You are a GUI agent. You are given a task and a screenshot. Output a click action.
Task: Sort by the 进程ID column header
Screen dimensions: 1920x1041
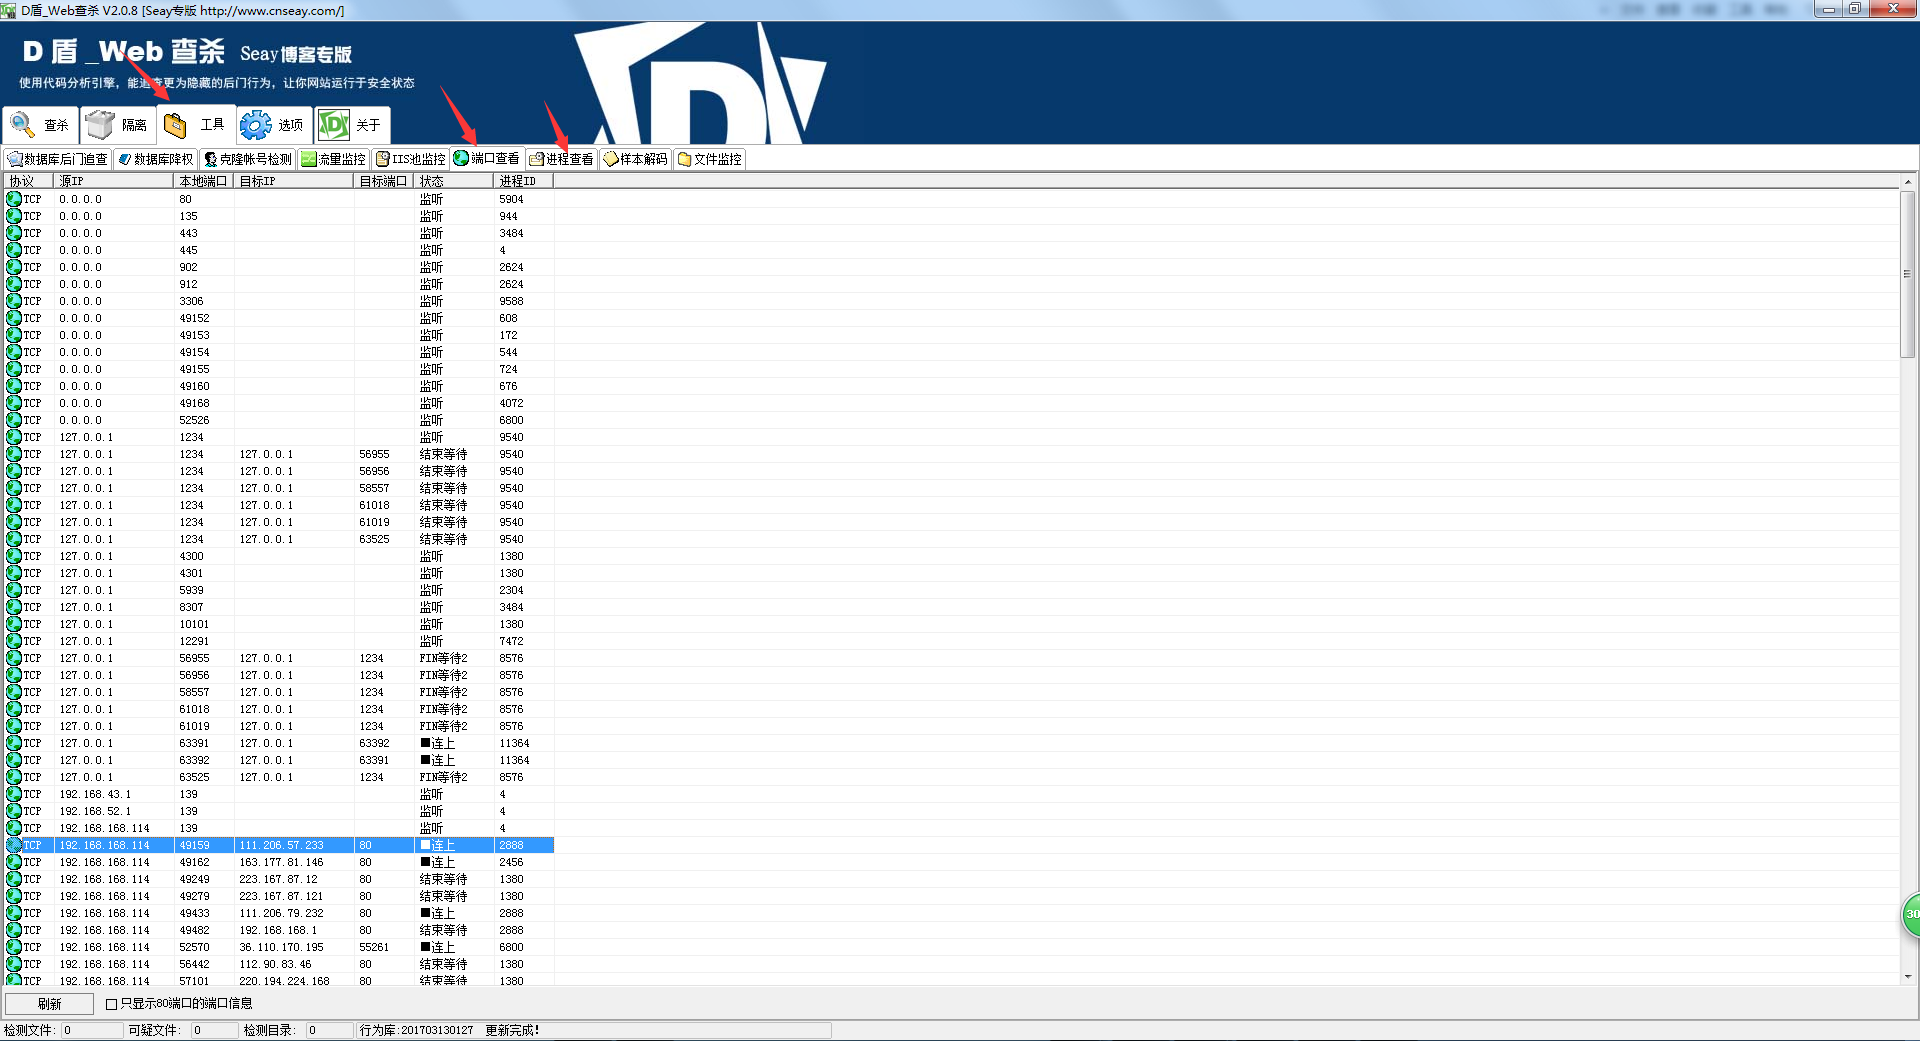[524, 181]
